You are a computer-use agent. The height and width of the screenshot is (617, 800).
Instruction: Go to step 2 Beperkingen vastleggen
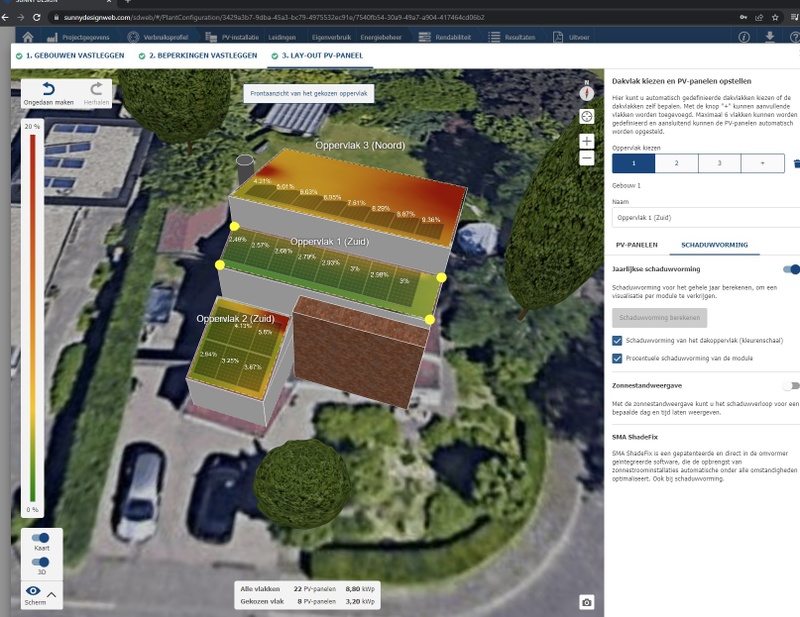tap(198, 56)
